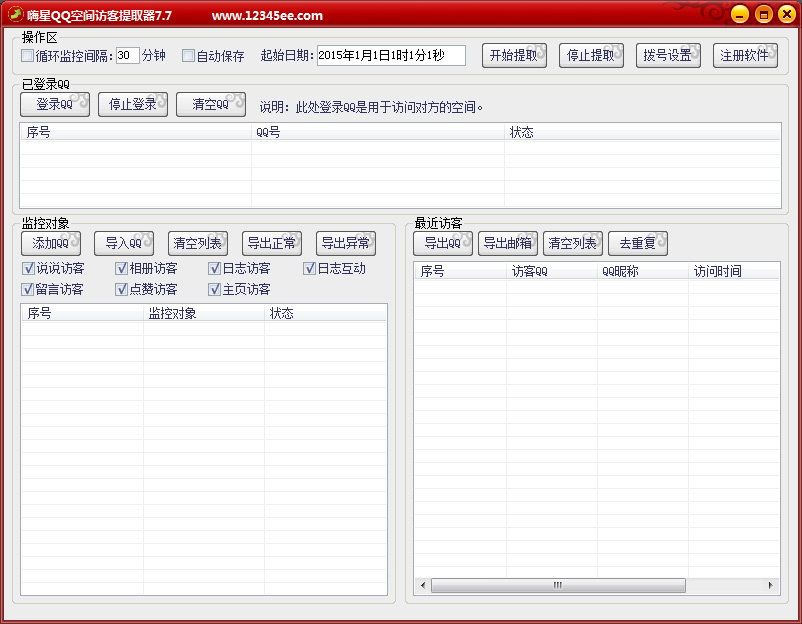Enable the 循环监控间隔 checkbox
The width and height of the screenshot is (802, 624).
(x=28, y=56)
